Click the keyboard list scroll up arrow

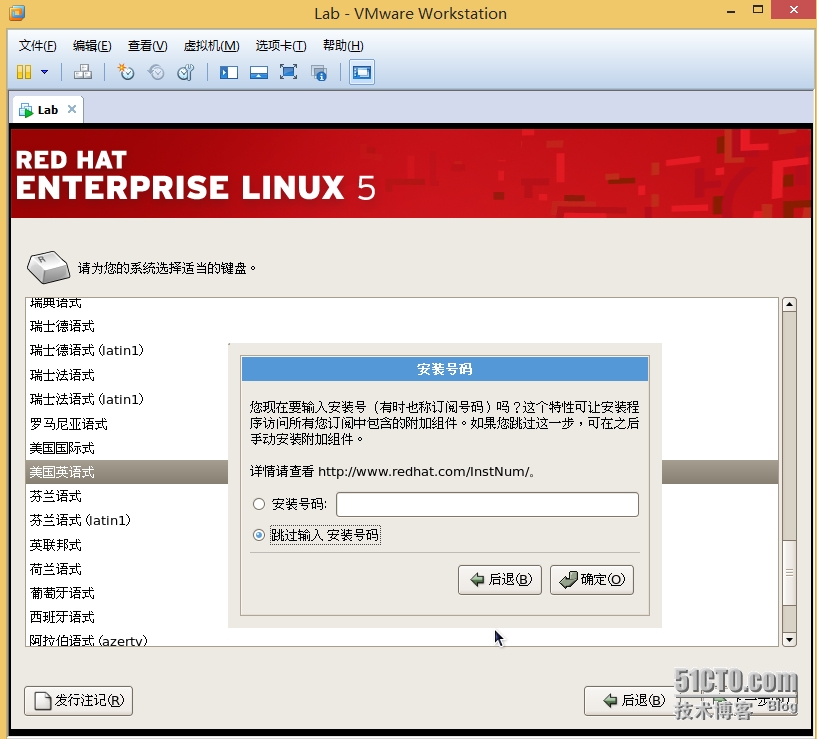click(x=789, y=304)
